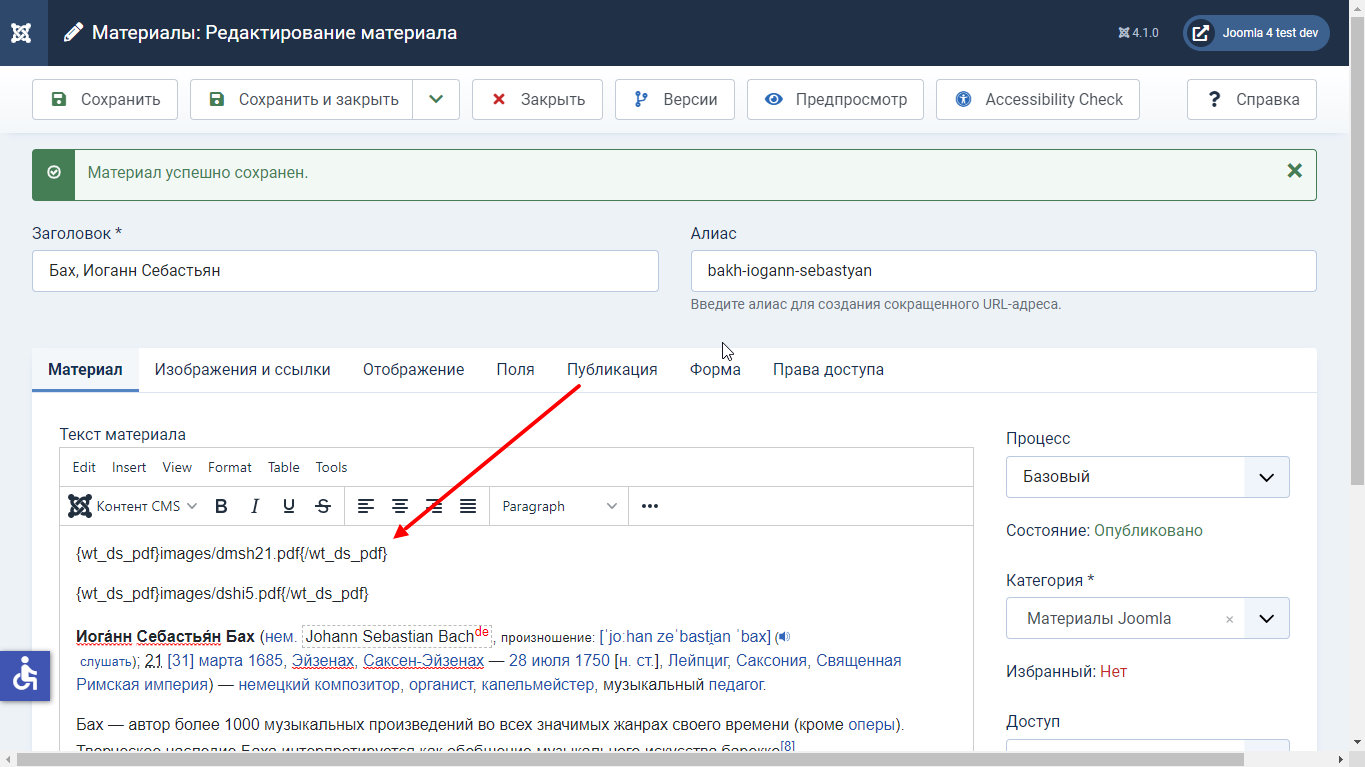Open the Insert menu in editor
The height and width of the screenshot is (767, 1365).
click(x=129, y=467)
